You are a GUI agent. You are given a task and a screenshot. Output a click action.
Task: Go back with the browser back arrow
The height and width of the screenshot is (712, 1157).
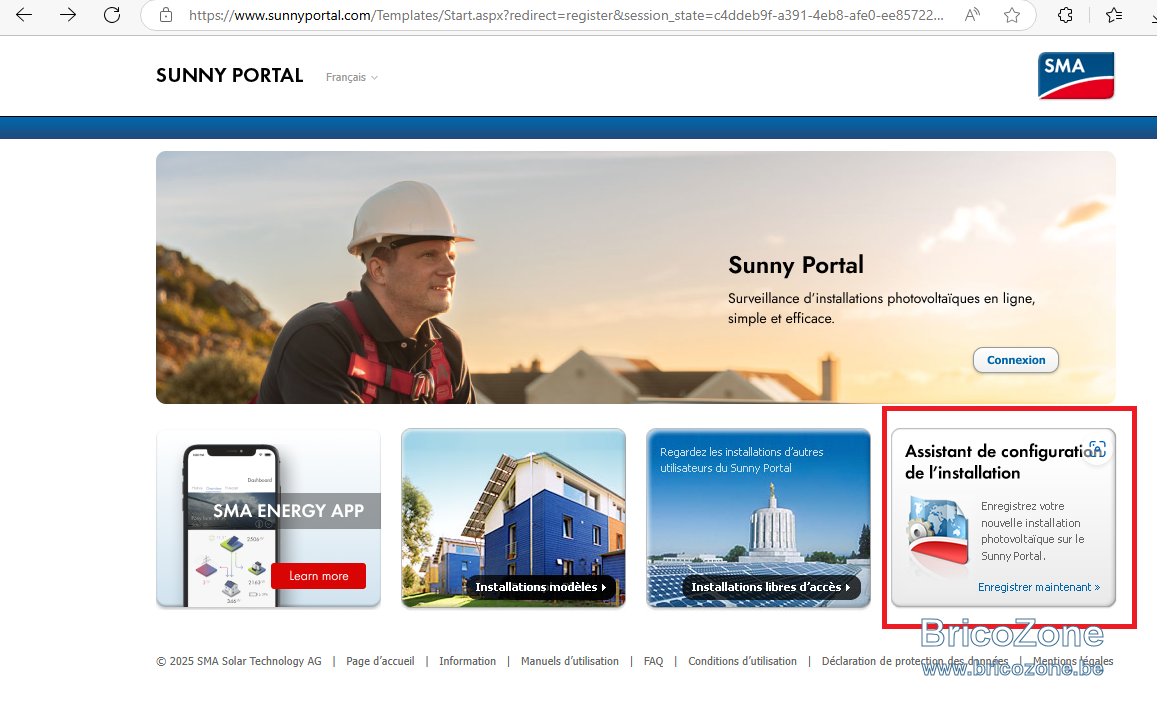[x=24, y=15]
